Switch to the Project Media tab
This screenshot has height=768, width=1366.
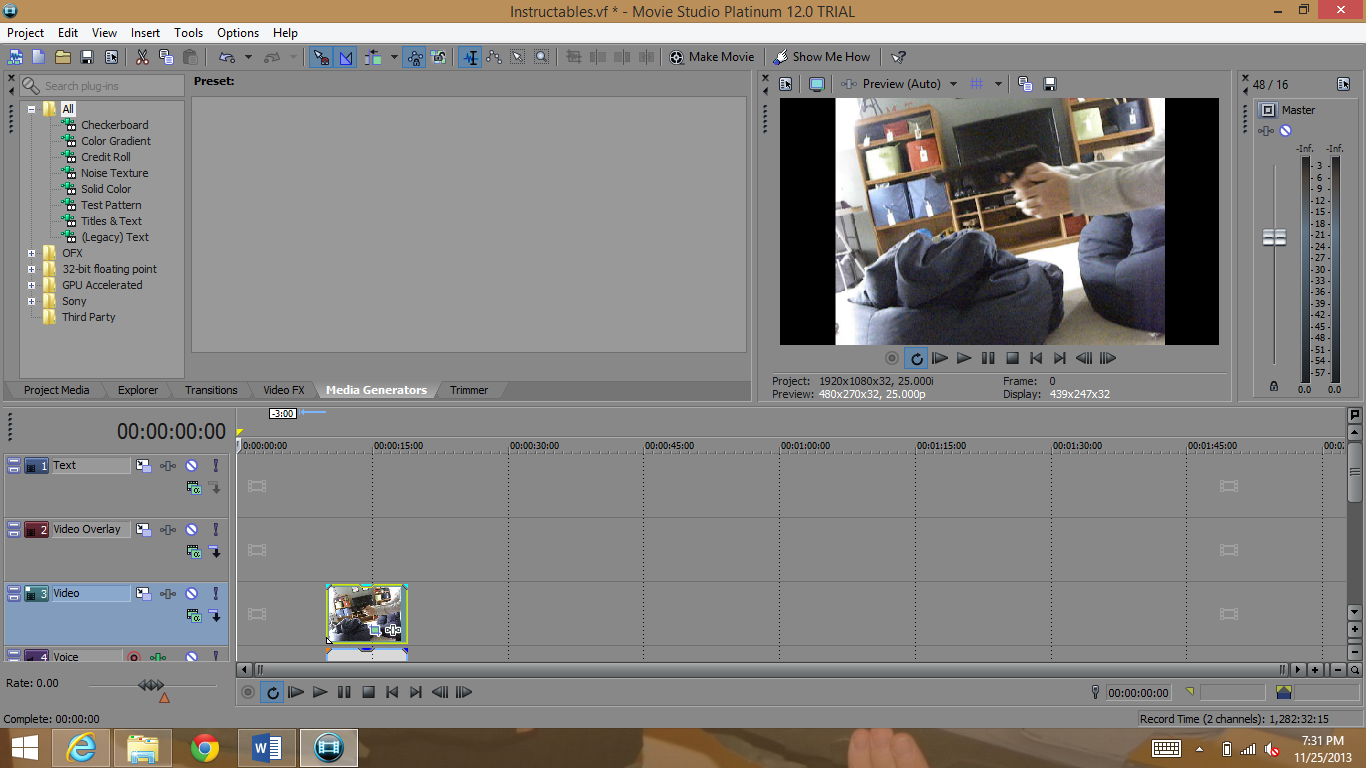click(x=56, y=390)
